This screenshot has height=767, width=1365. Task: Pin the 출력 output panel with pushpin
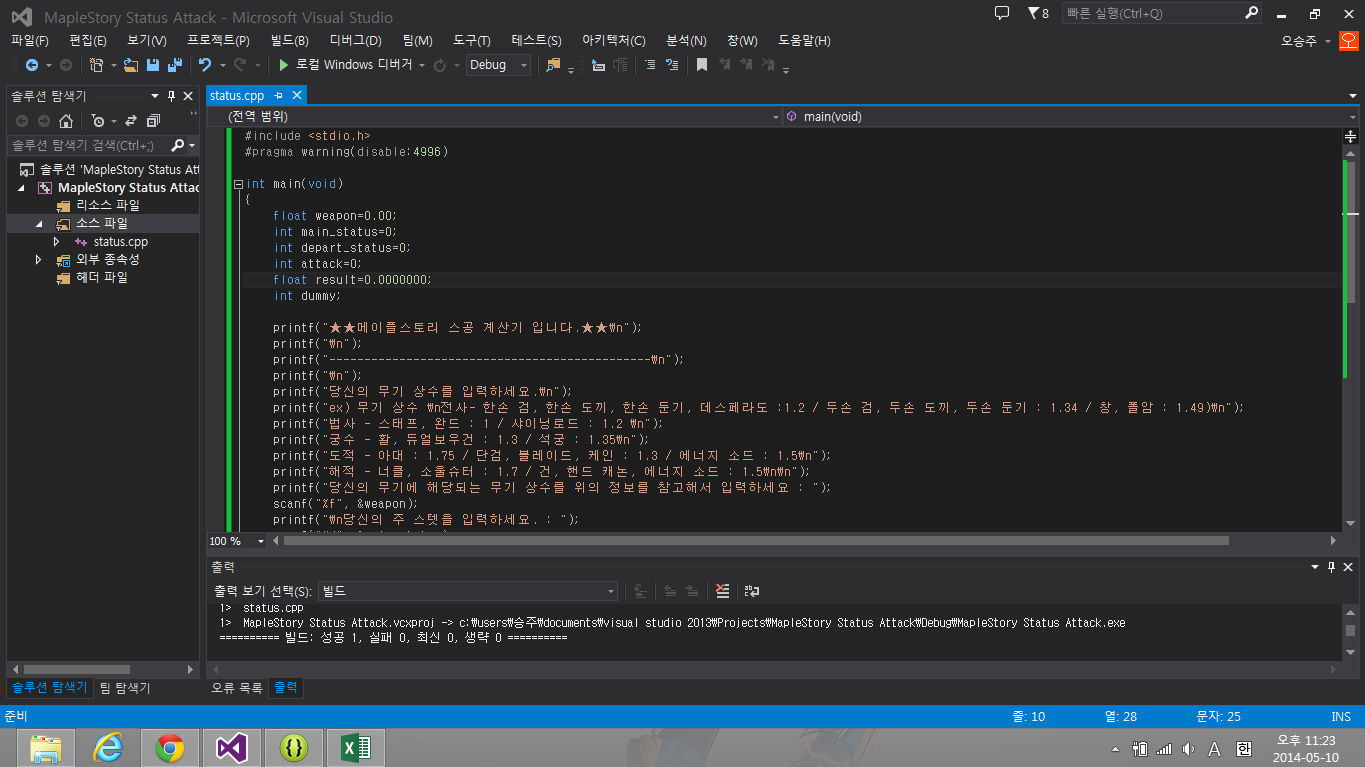[1331, 567]
